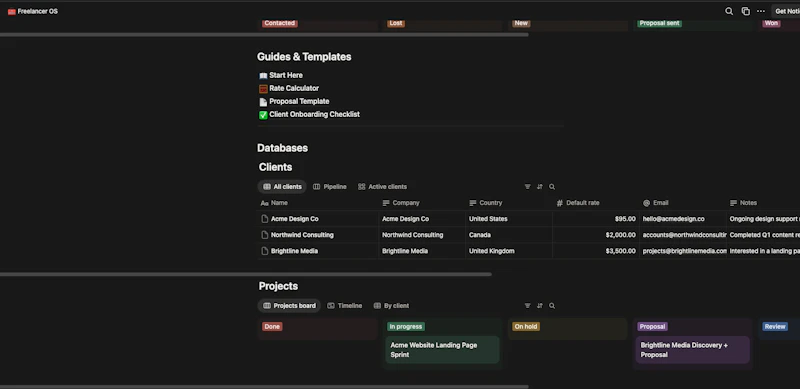Click the Projects sort icon

pos(540,306)
